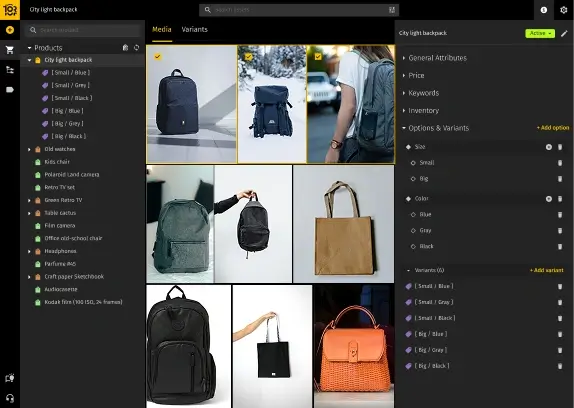Expand the General Attributes section
The width and height of the screenshot is (574, 408).
point(404,58)
